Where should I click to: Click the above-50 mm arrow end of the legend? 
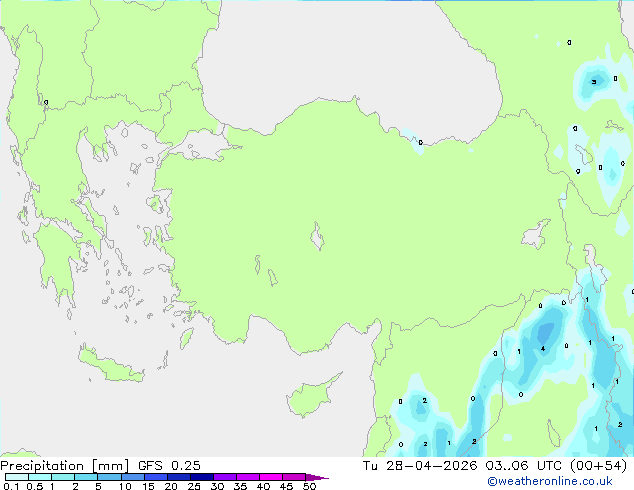coord(317,477)
